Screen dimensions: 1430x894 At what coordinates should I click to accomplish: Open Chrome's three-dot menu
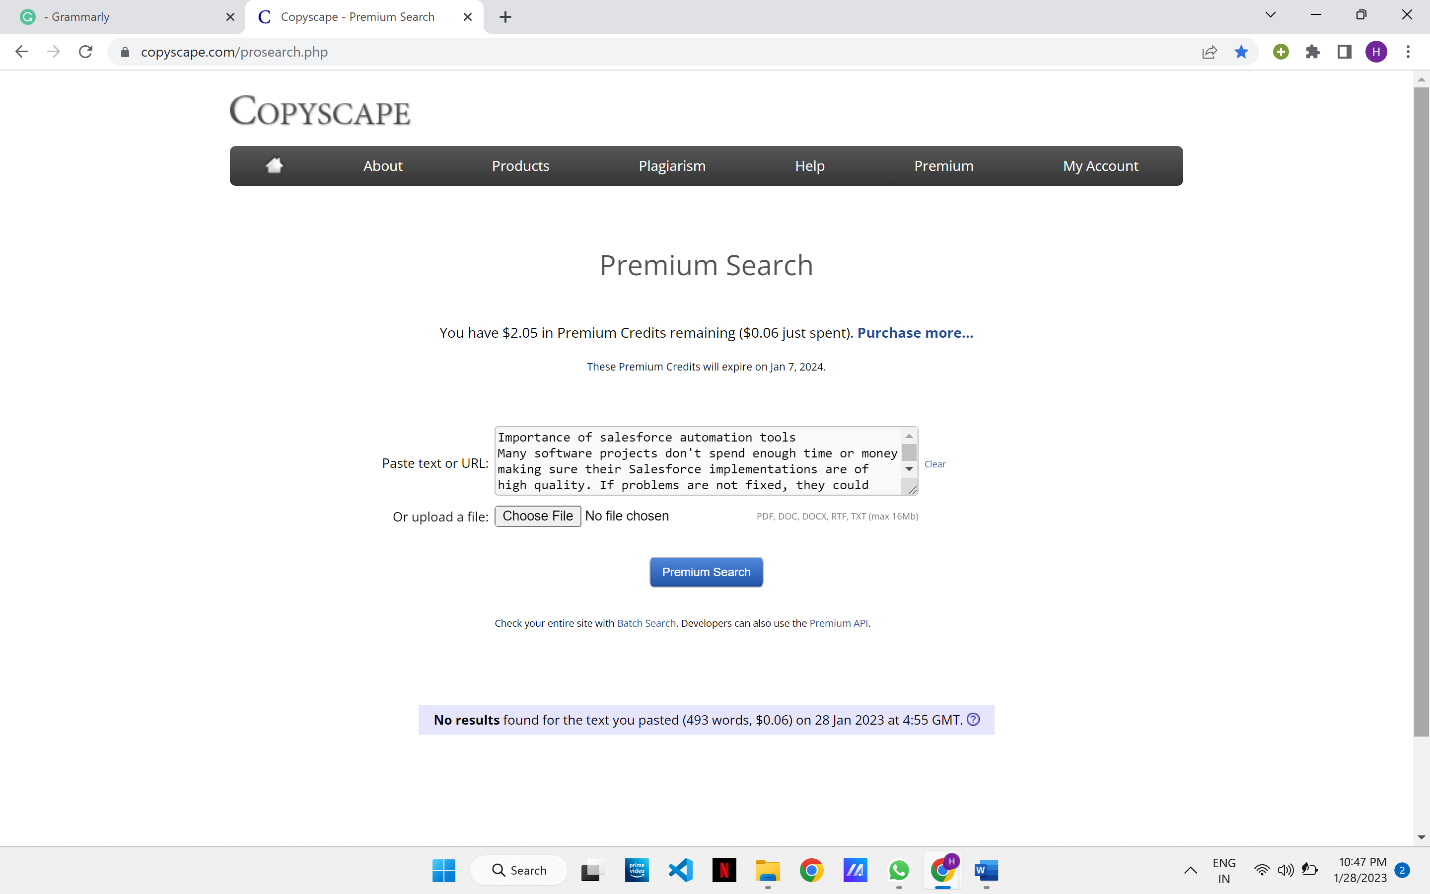[1408, 52]
